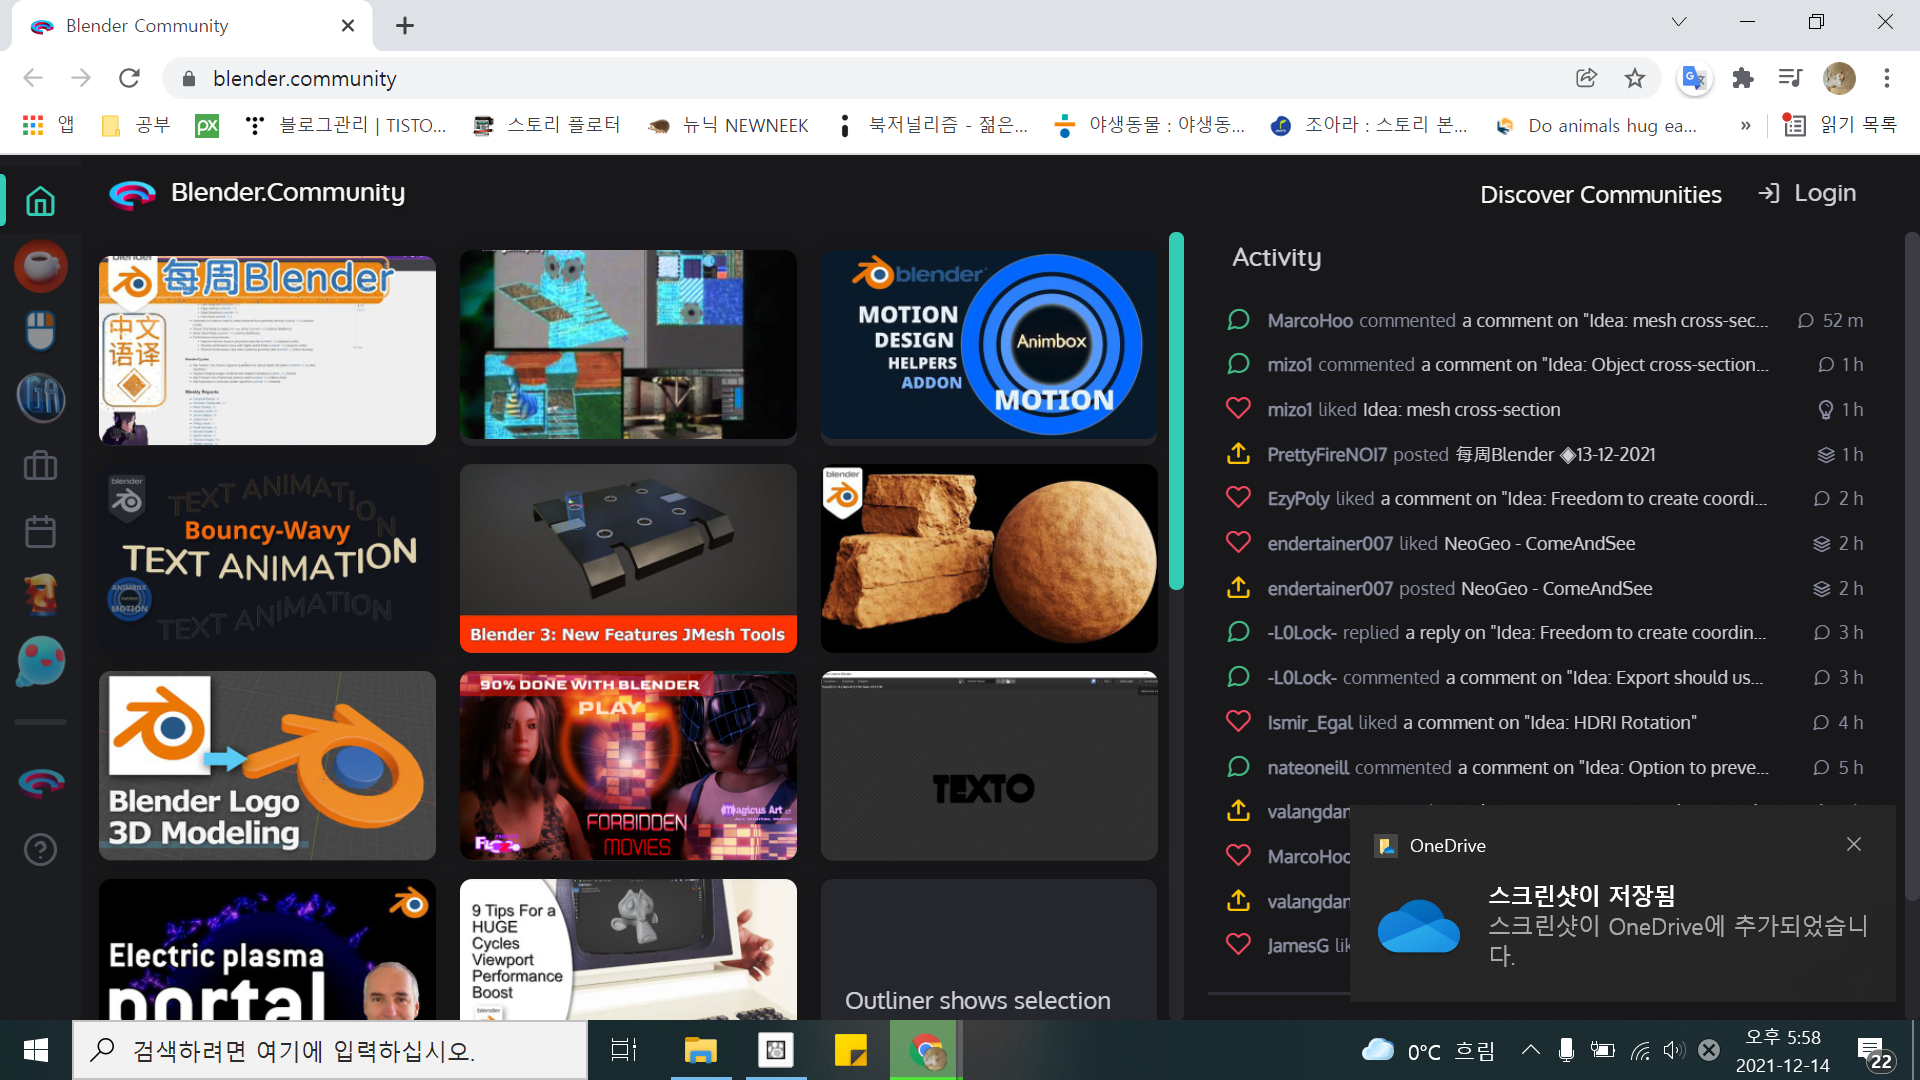Open the Chrome profile avatar
Screen dimensions: 1920x1080
click(x=1839, y=78)
